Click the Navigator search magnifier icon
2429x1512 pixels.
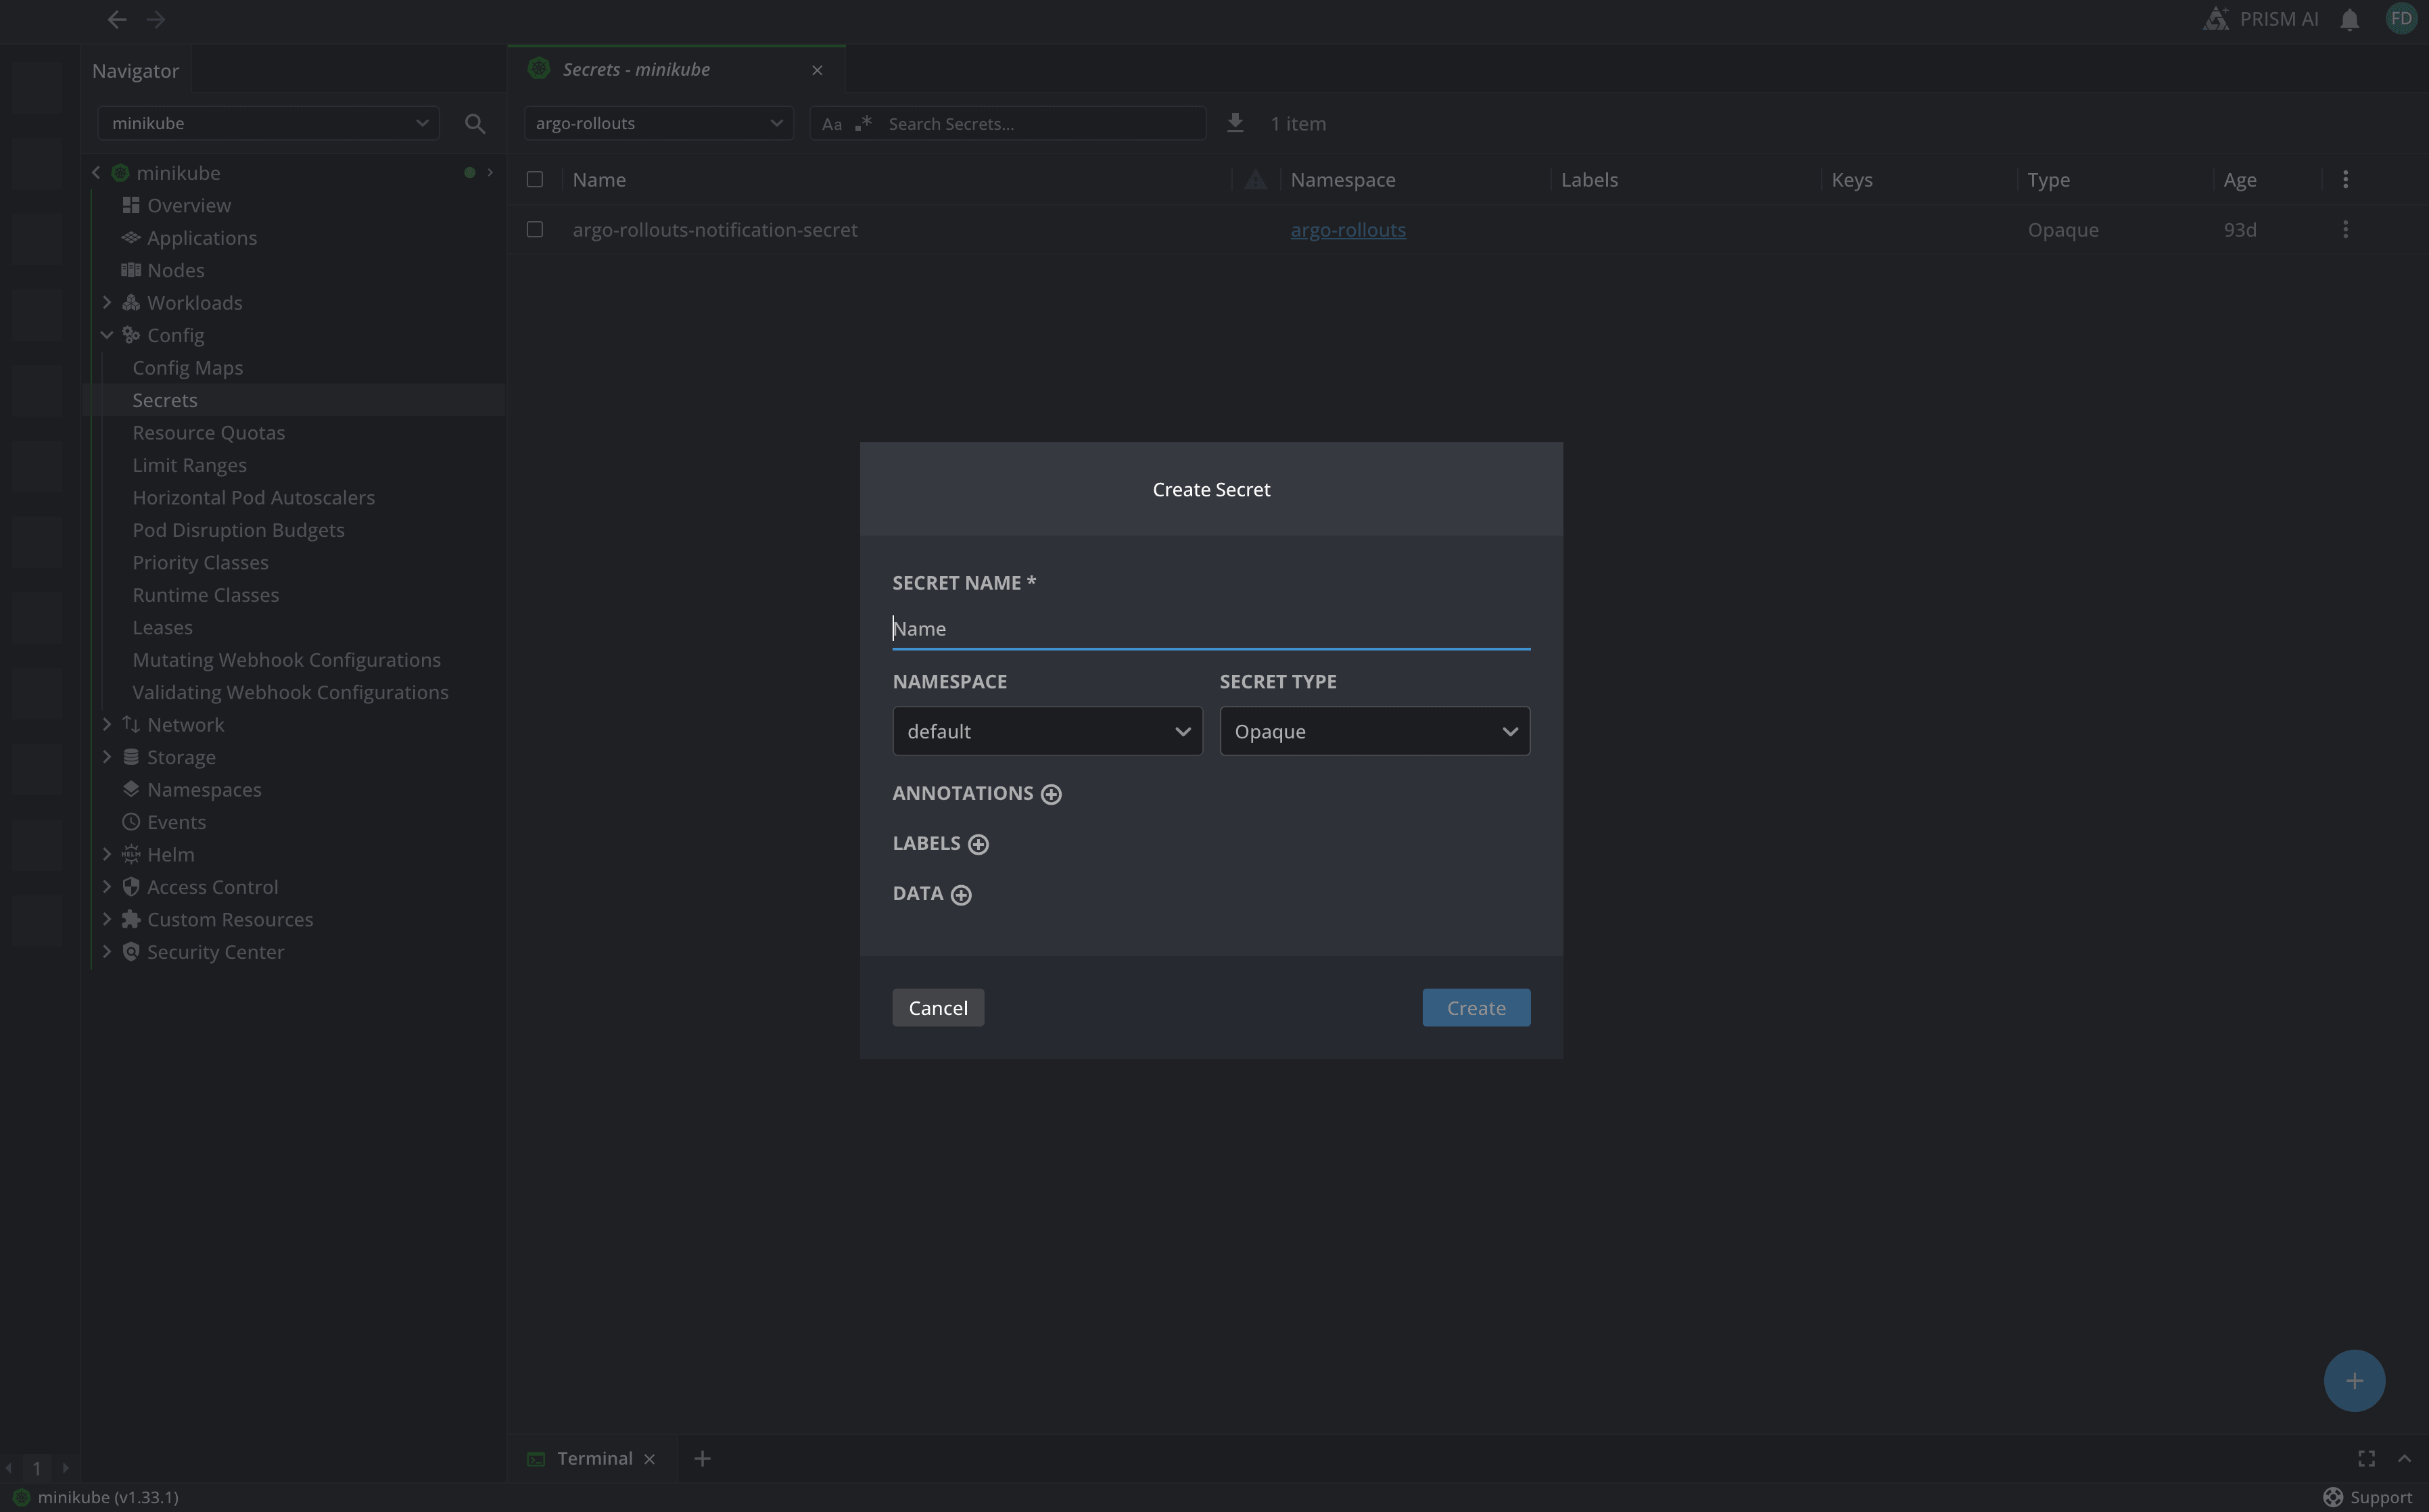click(x=475, y=123)
